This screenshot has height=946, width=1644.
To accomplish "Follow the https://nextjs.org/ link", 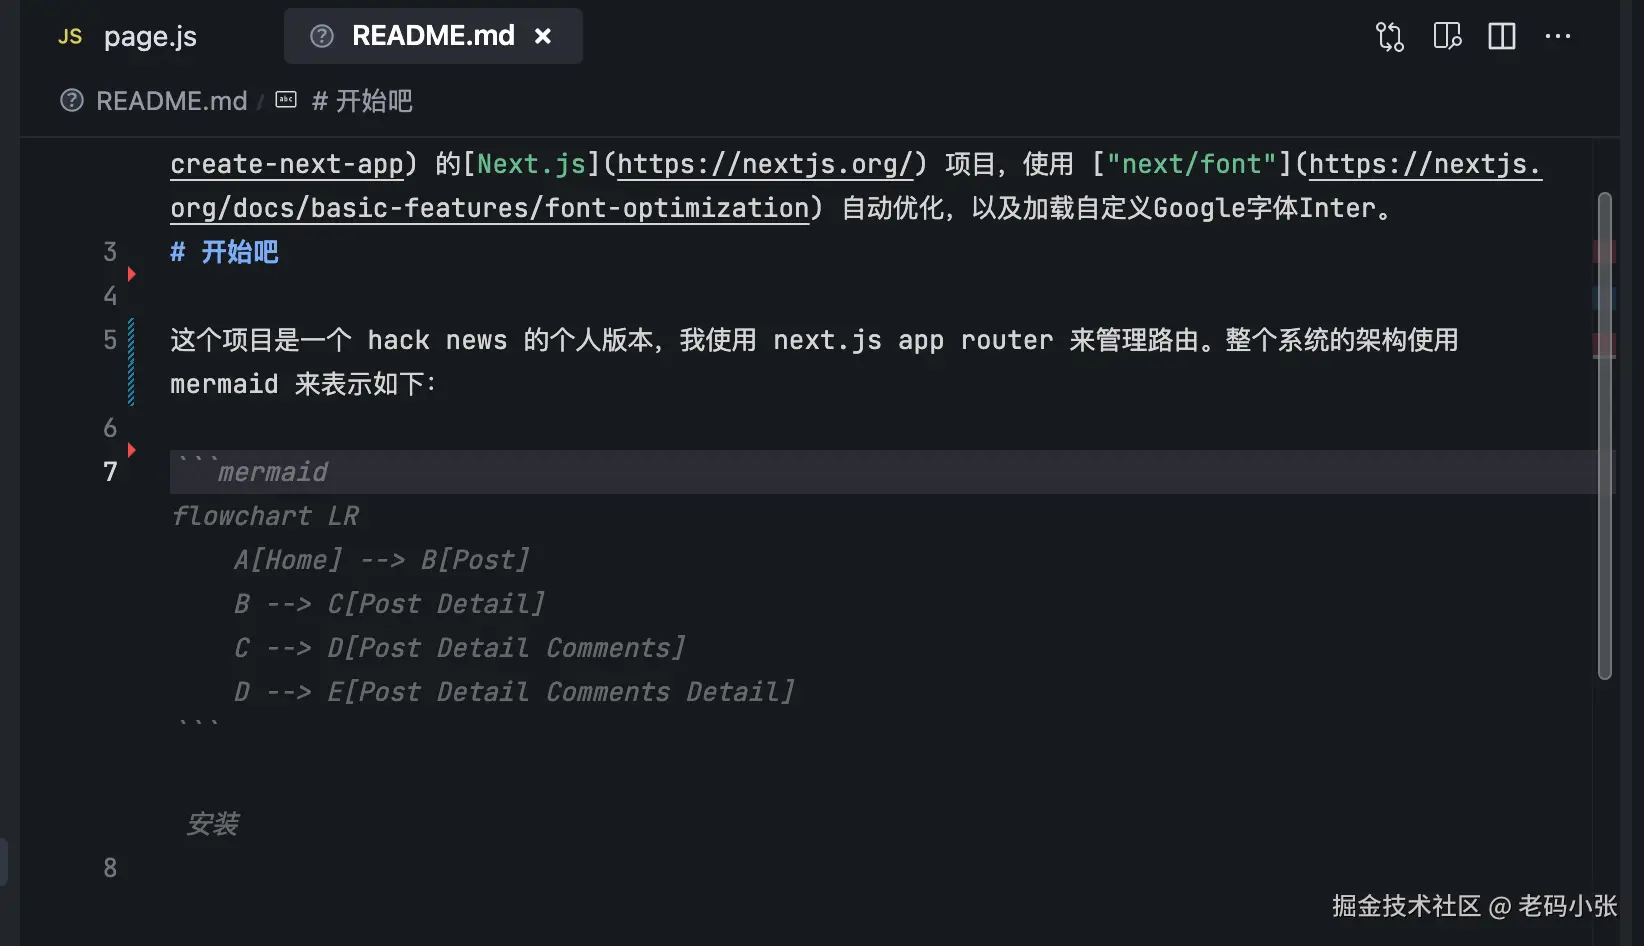I will (765, 164).
